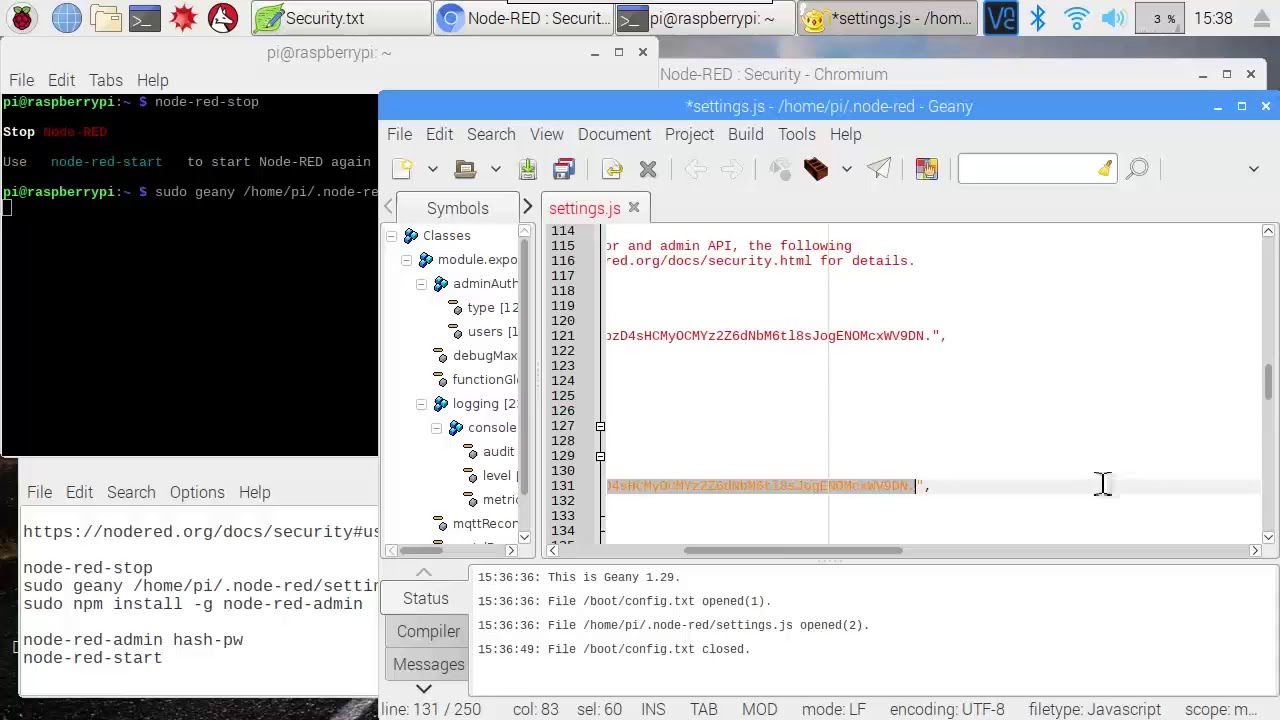
Task: Open the toolbar overflow chevron
Action: 1254,169
